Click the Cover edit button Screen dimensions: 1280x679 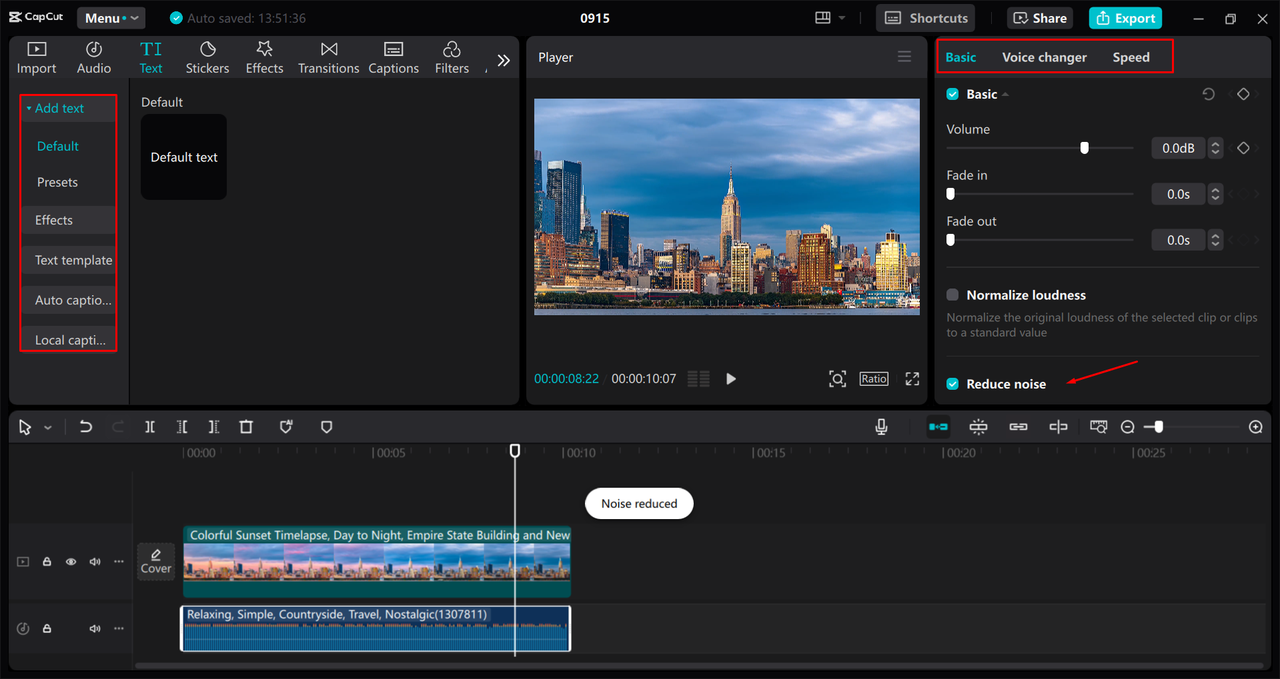[x=156, y=562]
